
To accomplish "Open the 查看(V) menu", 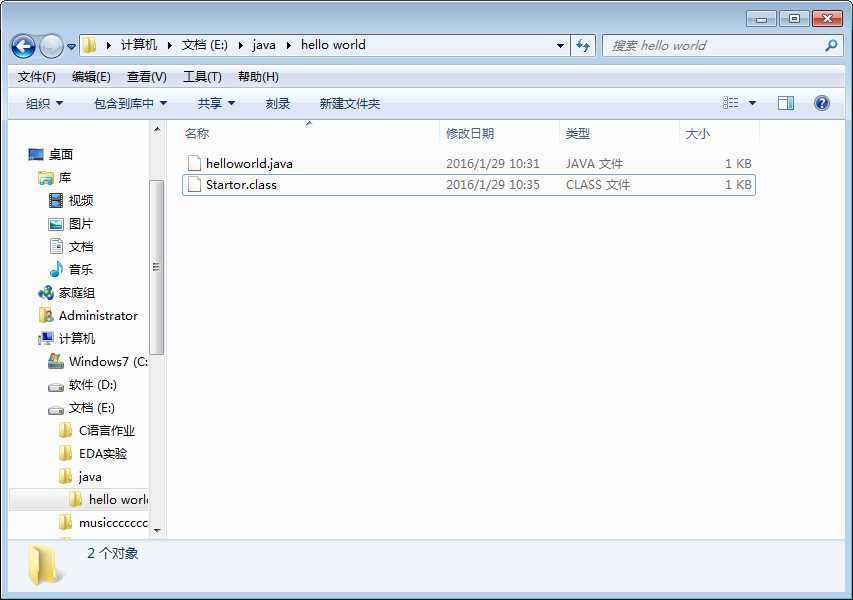I will 146,77.
